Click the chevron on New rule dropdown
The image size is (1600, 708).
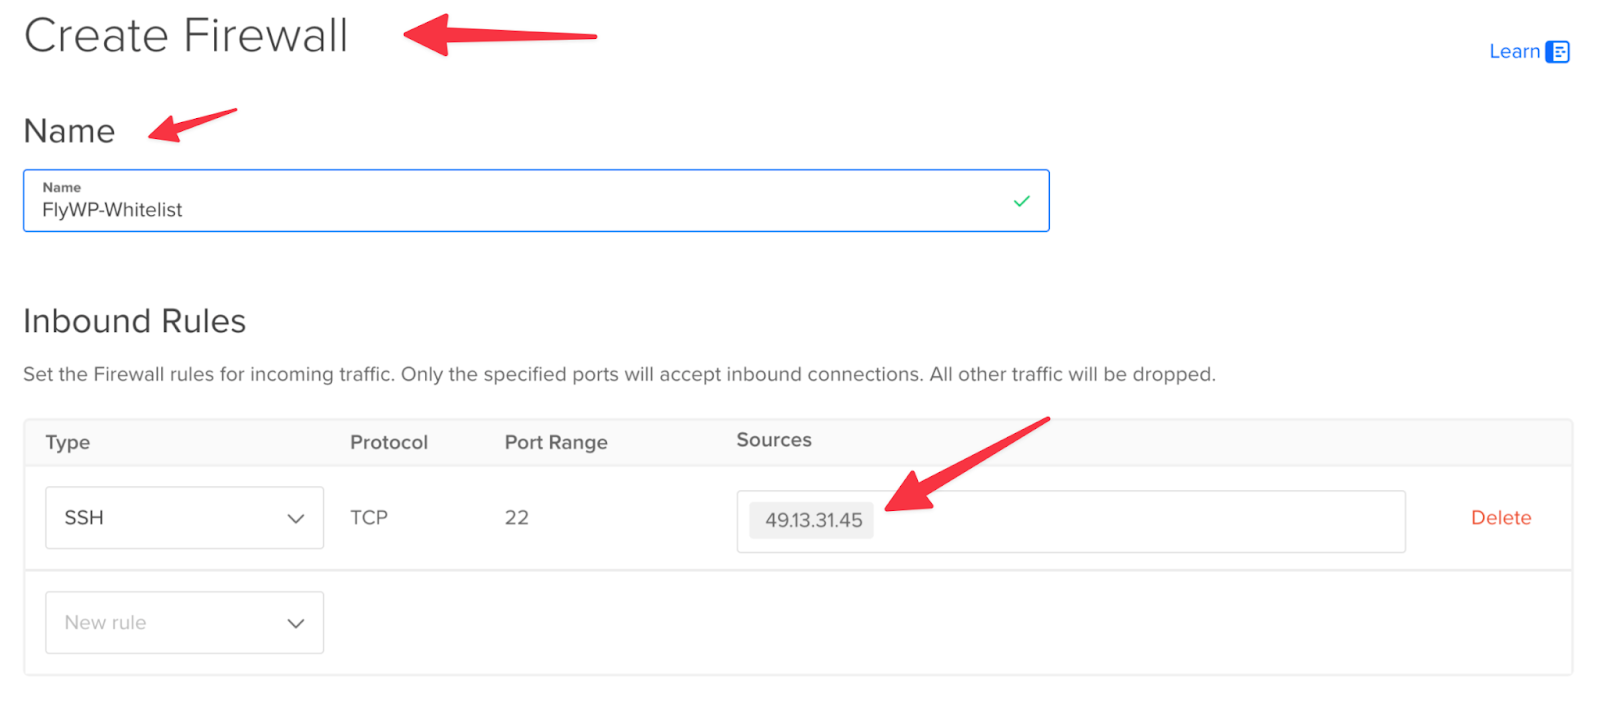295,624
